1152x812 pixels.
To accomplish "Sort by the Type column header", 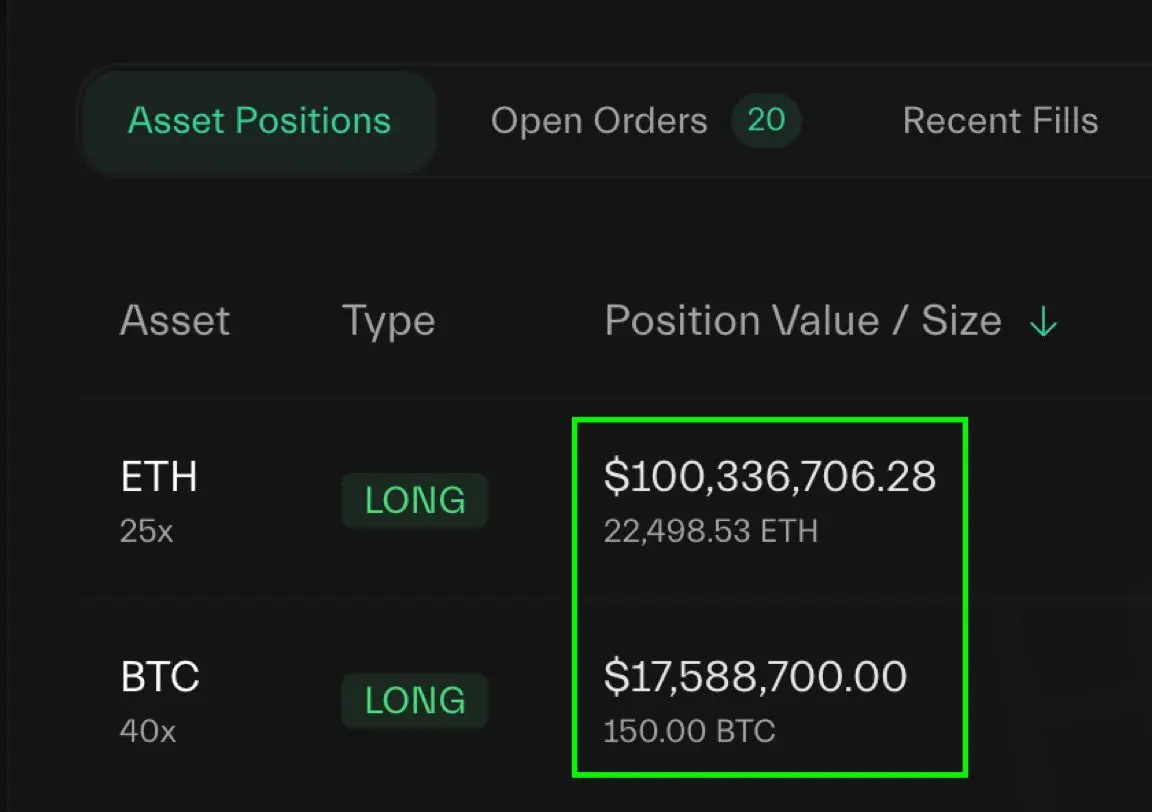I will click(x=389, y=322).
